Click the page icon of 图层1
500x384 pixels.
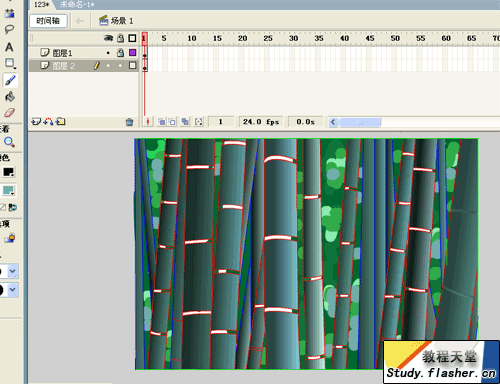point(44,52)
